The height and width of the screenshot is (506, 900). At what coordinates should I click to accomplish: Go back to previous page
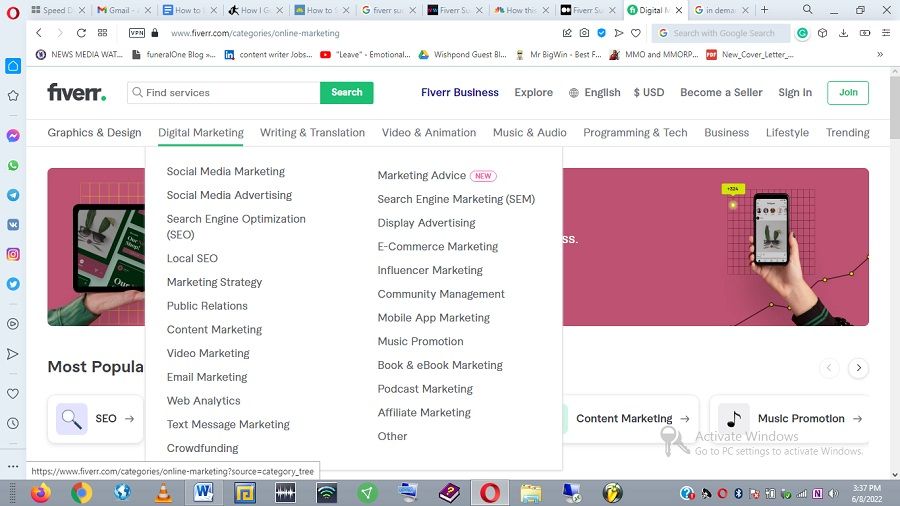click(x=39, y=33)
